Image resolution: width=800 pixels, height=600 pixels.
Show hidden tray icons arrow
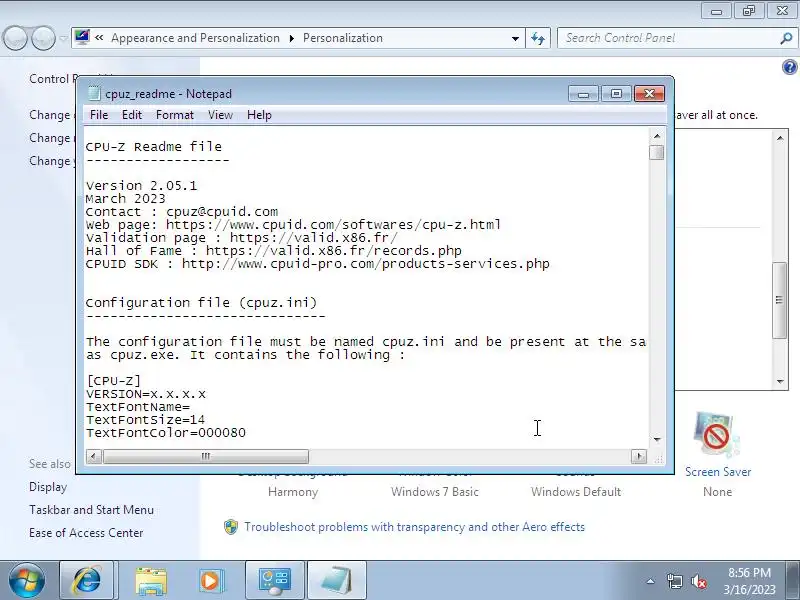651,581
